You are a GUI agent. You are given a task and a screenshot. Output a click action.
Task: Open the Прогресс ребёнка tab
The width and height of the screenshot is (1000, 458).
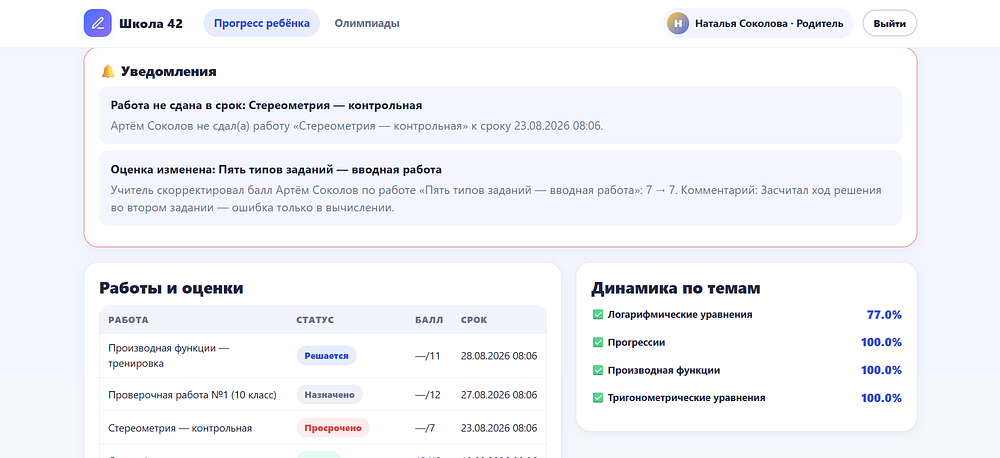(261, 24)
